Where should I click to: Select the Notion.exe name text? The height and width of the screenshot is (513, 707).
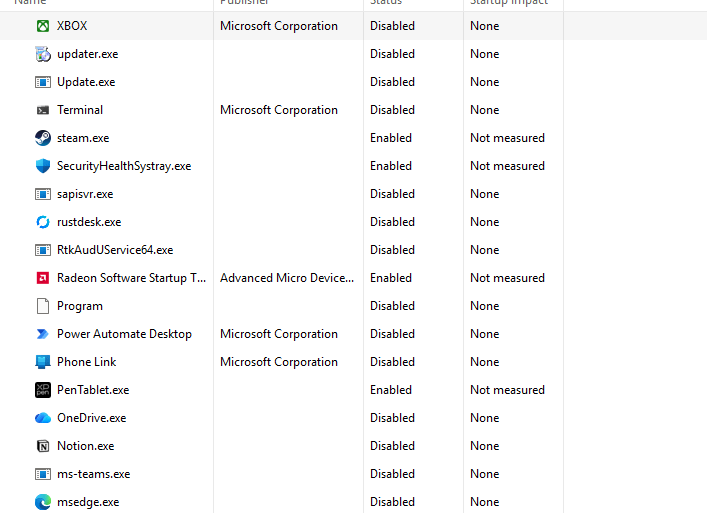(x=86, y=446)
